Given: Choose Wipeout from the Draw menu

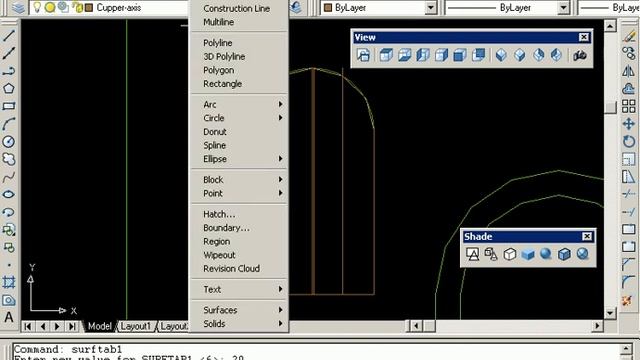Looking at the screenshot, I should [x=240, y=255].
